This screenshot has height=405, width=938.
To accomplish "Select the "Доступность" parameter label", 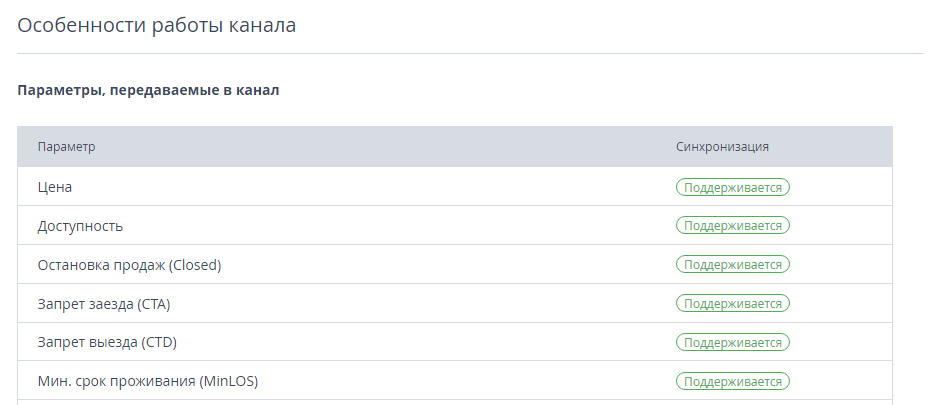I will tap(80, 226).
